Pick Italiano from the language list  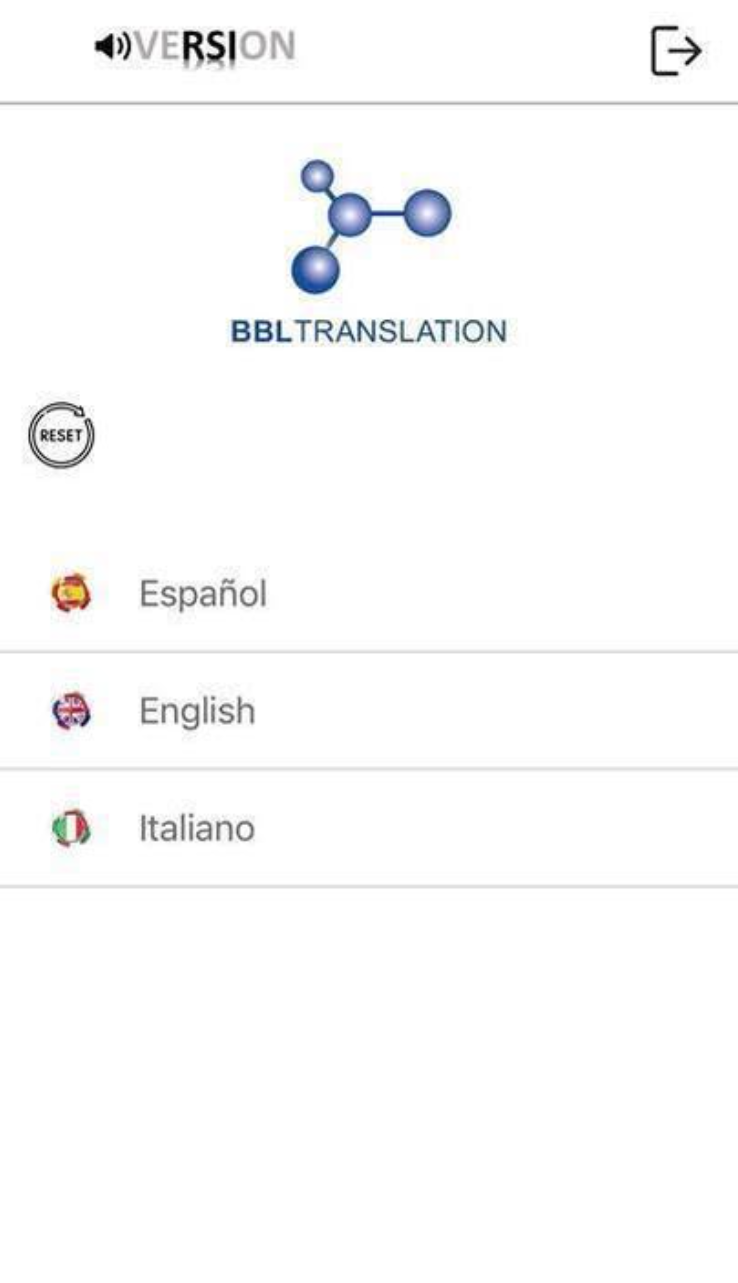click(x=197, y=829)
